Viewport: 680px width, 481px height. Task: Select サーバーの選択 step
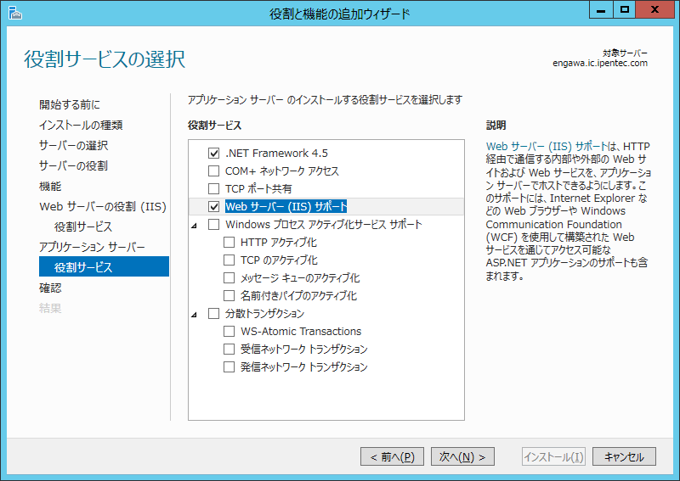pos(73,145)
